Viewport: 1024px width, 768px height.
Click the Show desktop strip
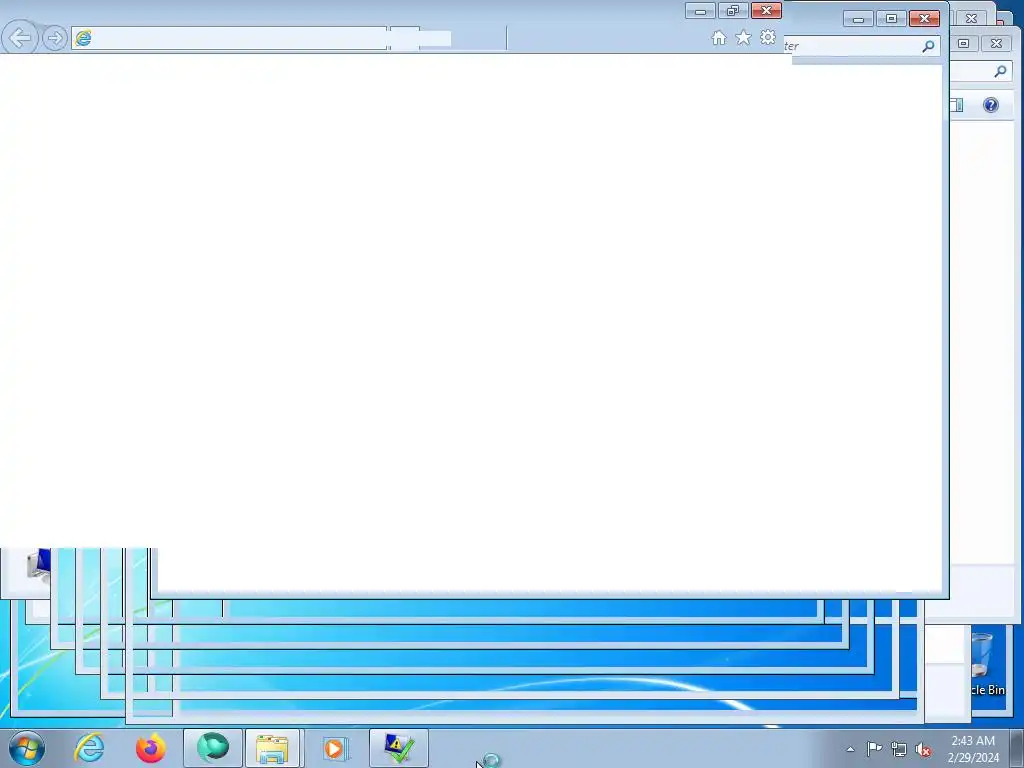tap(1016, 749)
